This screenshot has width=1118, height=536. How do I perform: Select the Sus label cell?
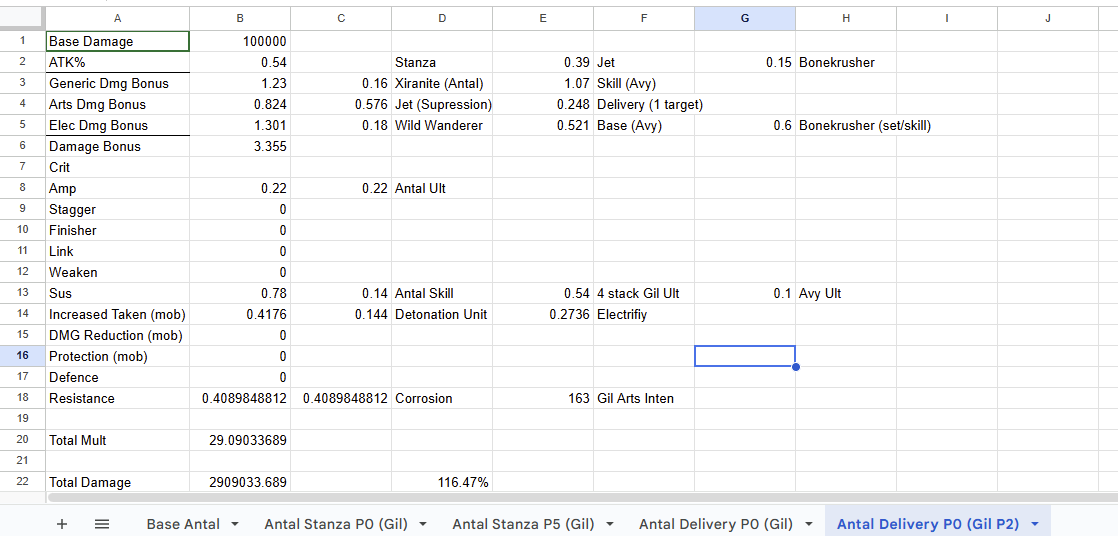click(x=118, y=294)
